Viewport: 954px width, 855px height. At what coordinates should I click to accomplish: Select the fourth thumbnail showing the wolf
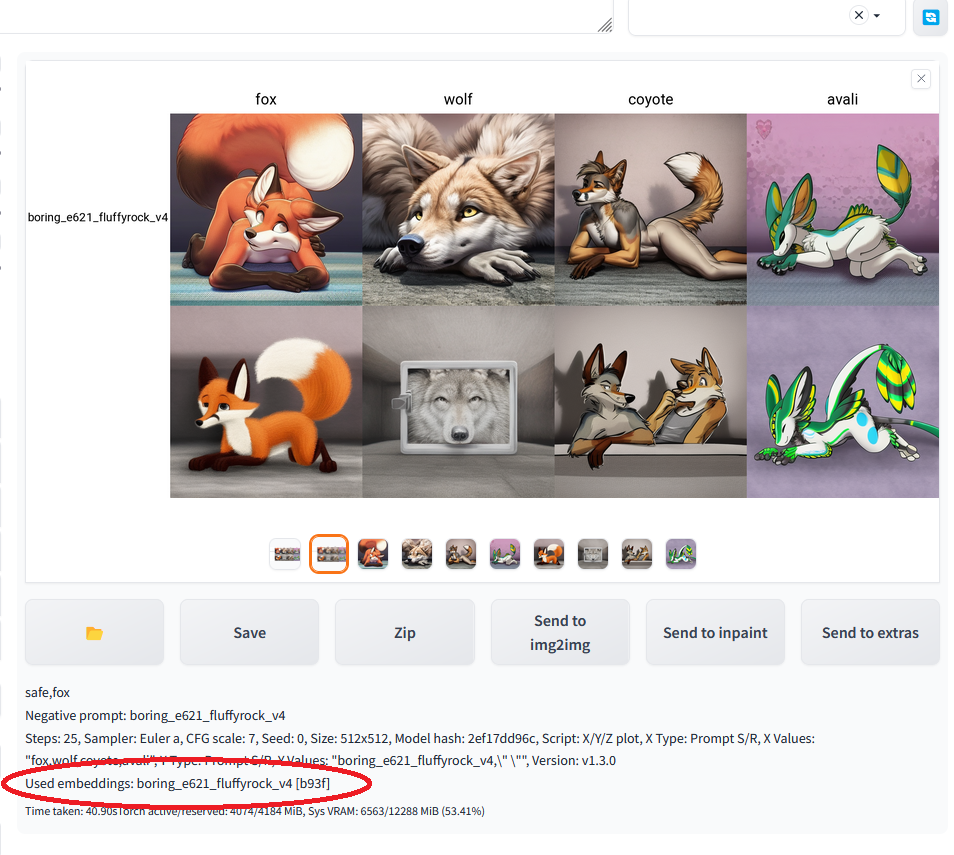(417, 553)
